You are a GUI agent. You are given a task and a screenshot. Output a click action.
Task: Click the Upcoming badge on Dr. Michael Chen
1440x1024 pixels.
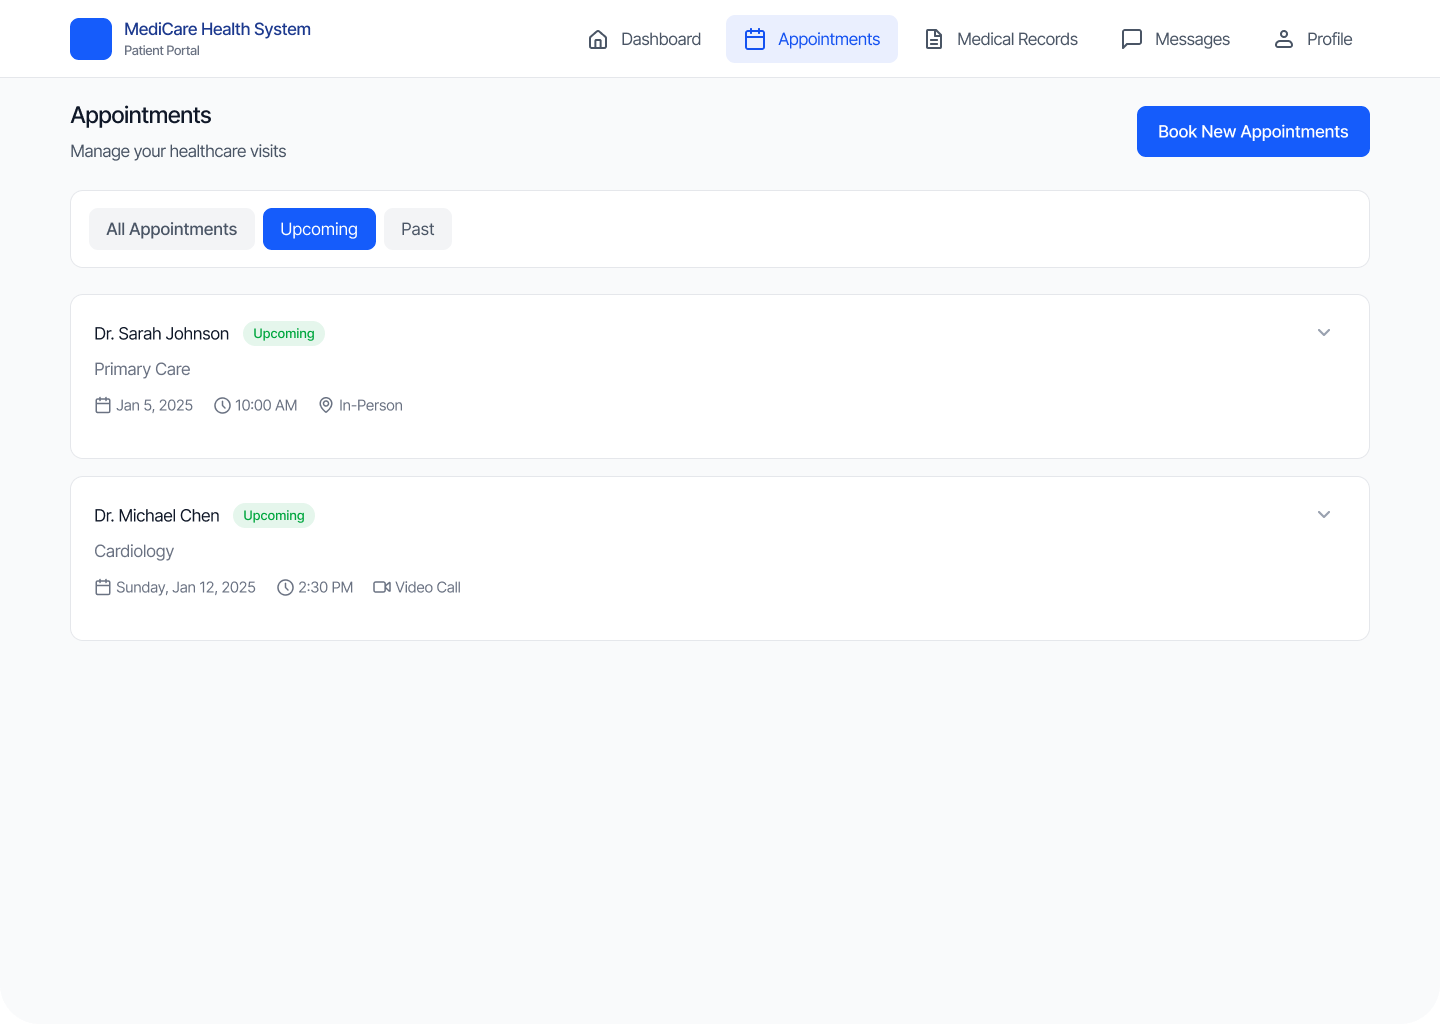(274, 515)
